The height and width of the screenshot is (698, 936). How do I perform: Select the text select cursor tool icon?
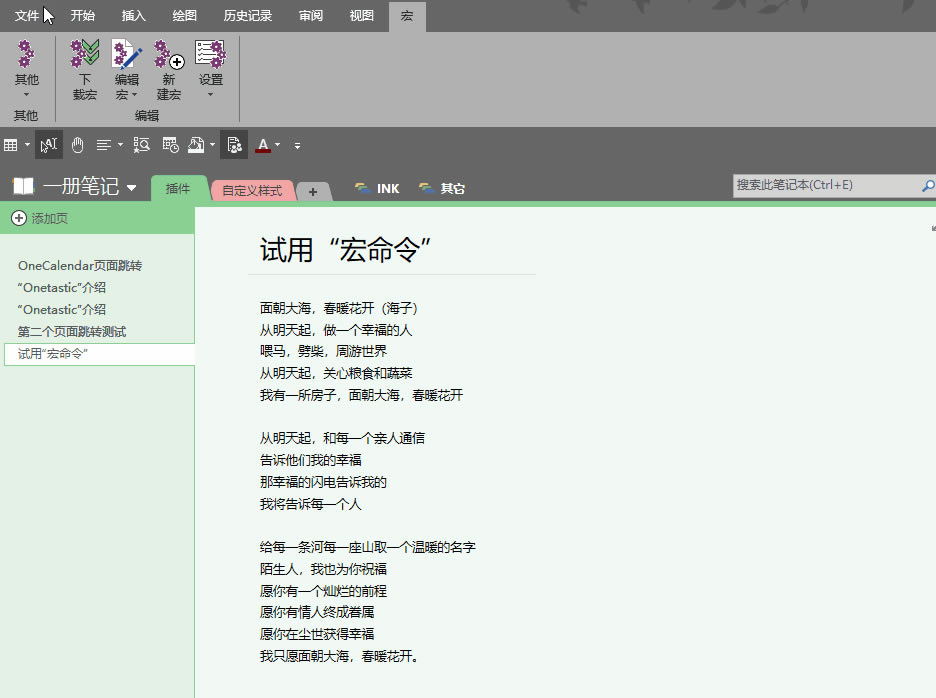click(x=48, y=144)
